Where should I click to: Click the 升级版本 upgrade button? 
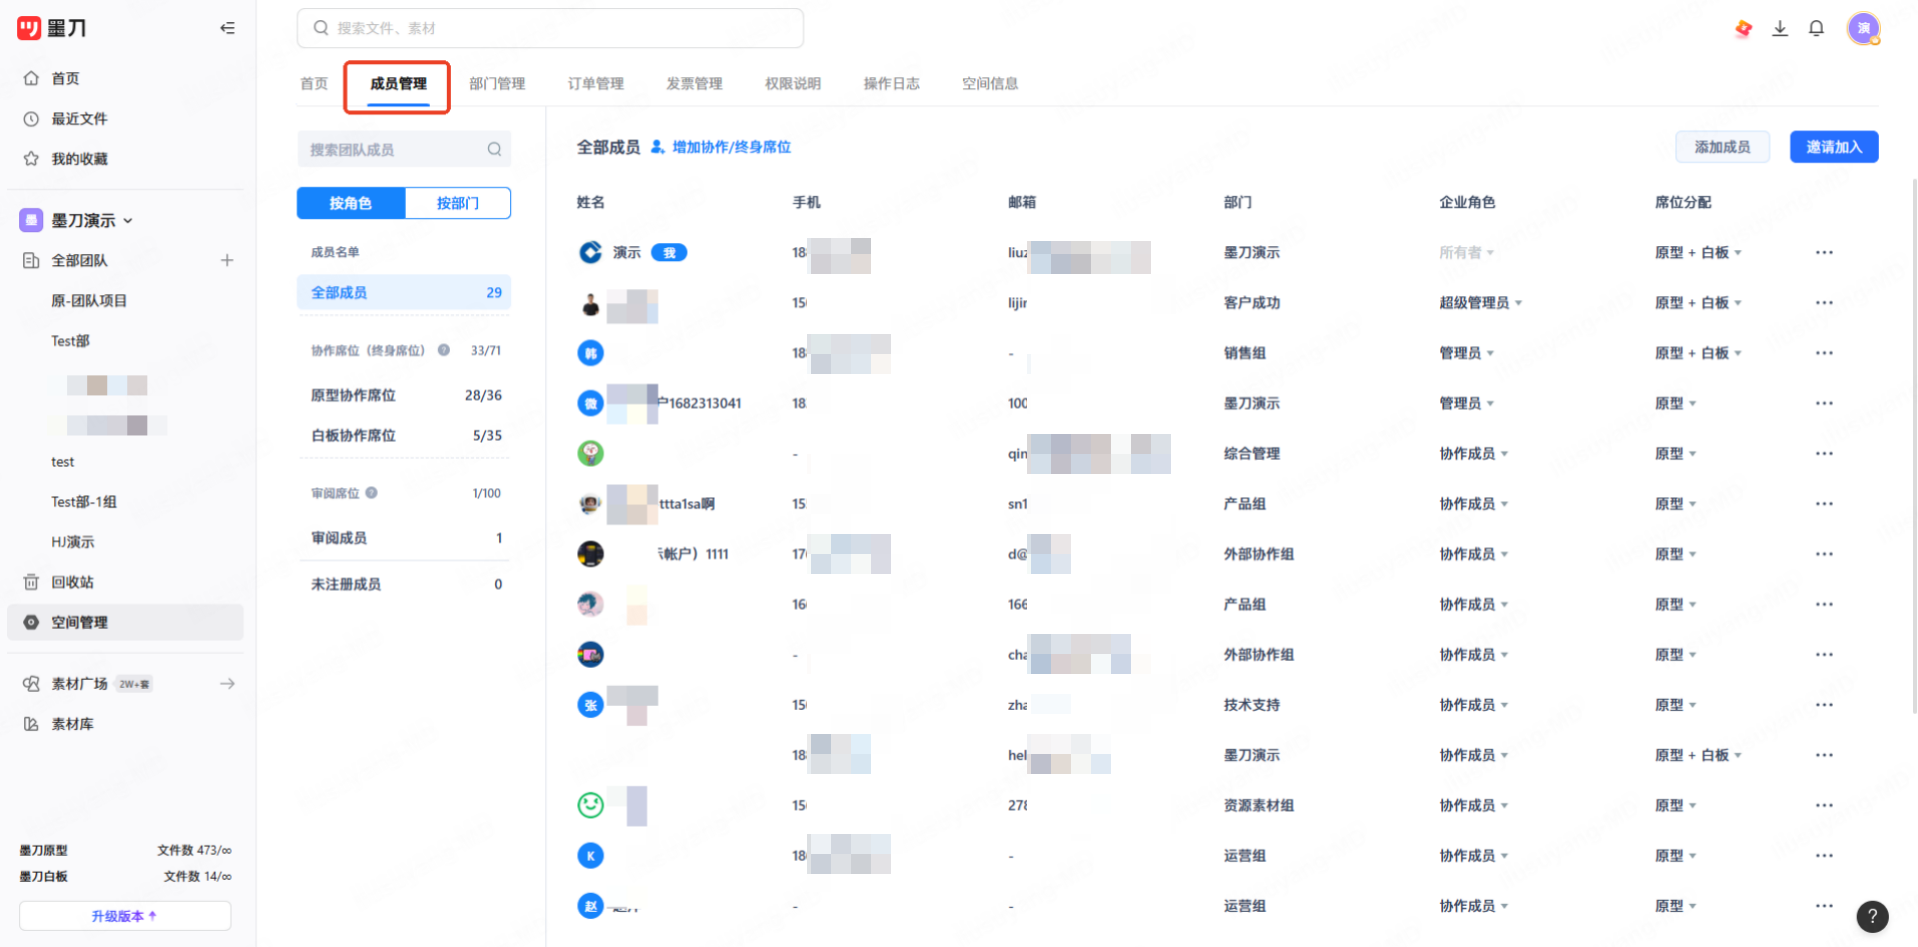coord(125,916)
